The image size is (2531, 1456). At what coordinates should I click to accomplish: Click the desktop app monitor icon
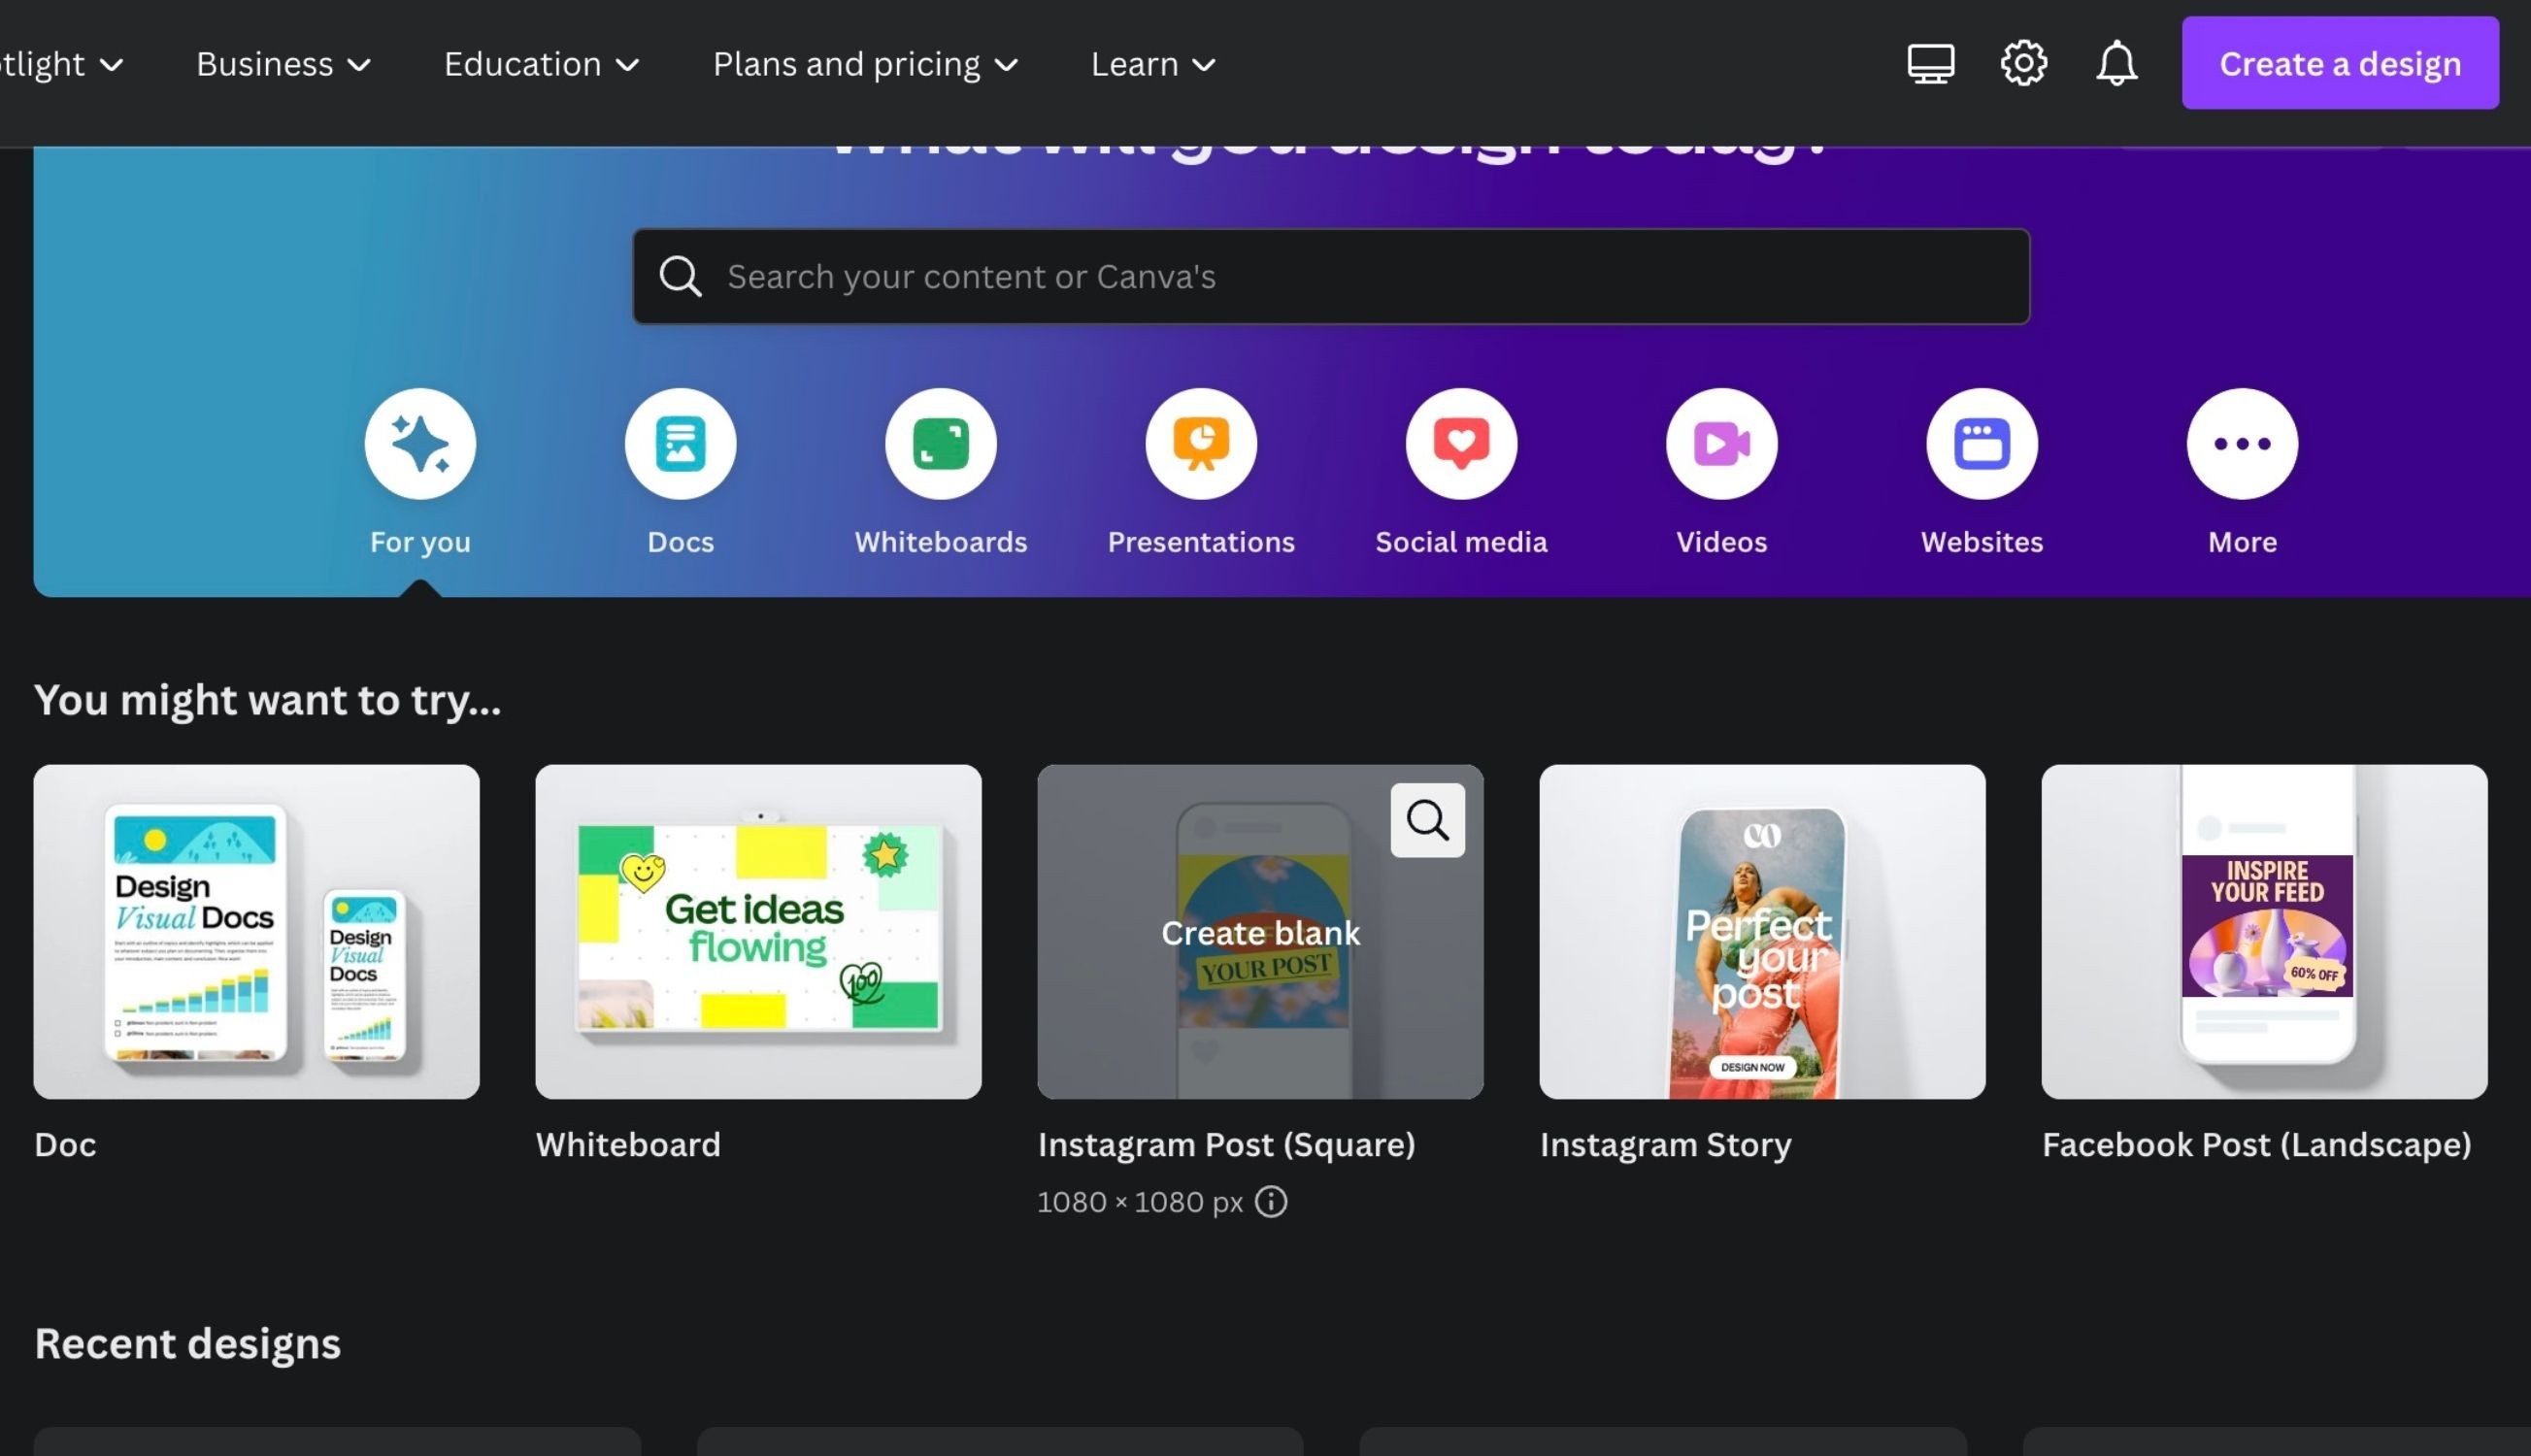[1930, 64]
